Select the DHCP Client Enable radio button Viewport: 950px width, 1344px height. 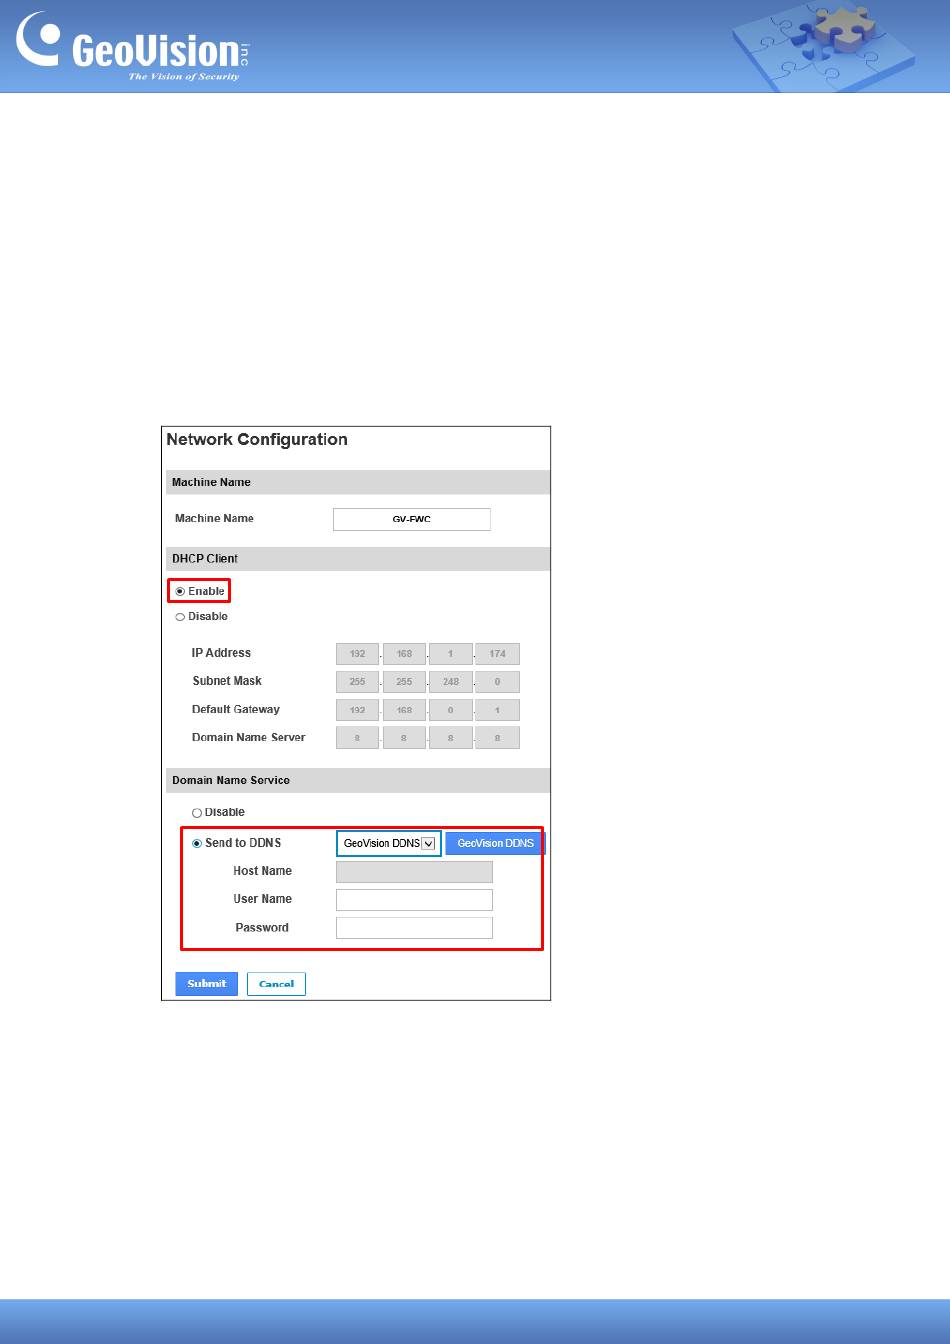tap(181, 591)
